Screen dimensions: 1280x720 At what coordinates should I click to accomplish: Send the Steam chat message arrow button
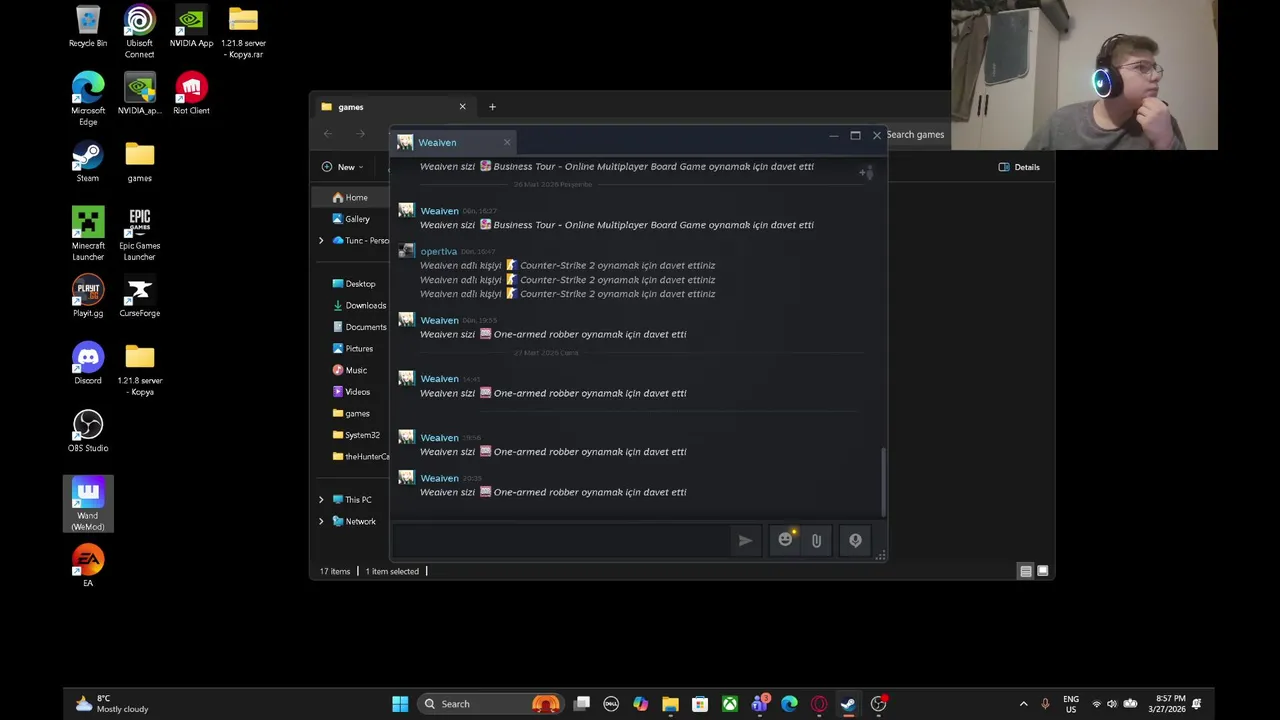click(745, 540)
